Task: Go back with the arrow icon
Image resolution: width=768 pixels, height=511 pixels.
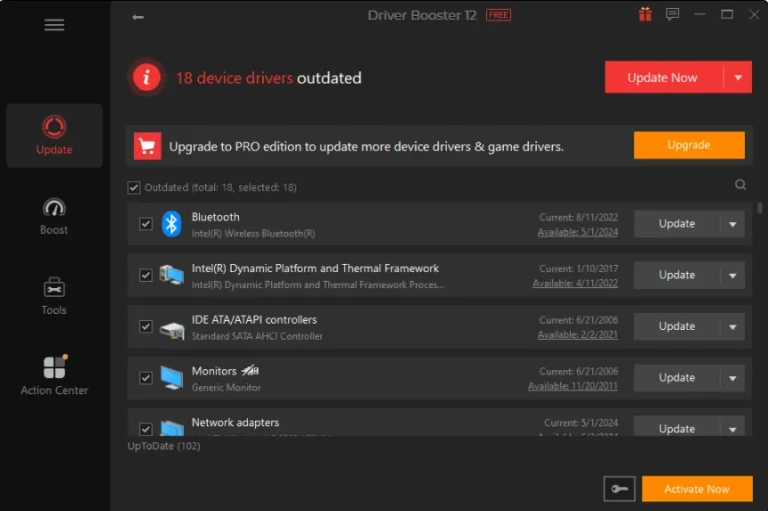Action: click(x=138, y=17)
